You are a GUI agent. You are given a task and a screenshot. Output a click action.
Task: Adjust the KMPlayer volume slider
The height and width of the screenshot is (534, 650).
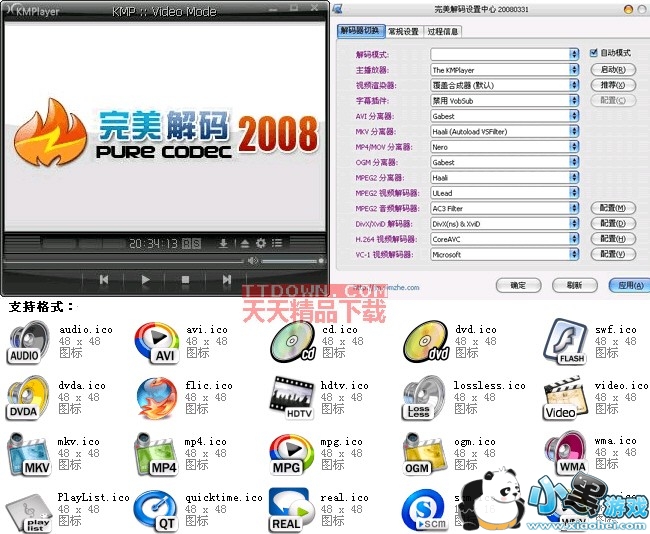(292, 261)
